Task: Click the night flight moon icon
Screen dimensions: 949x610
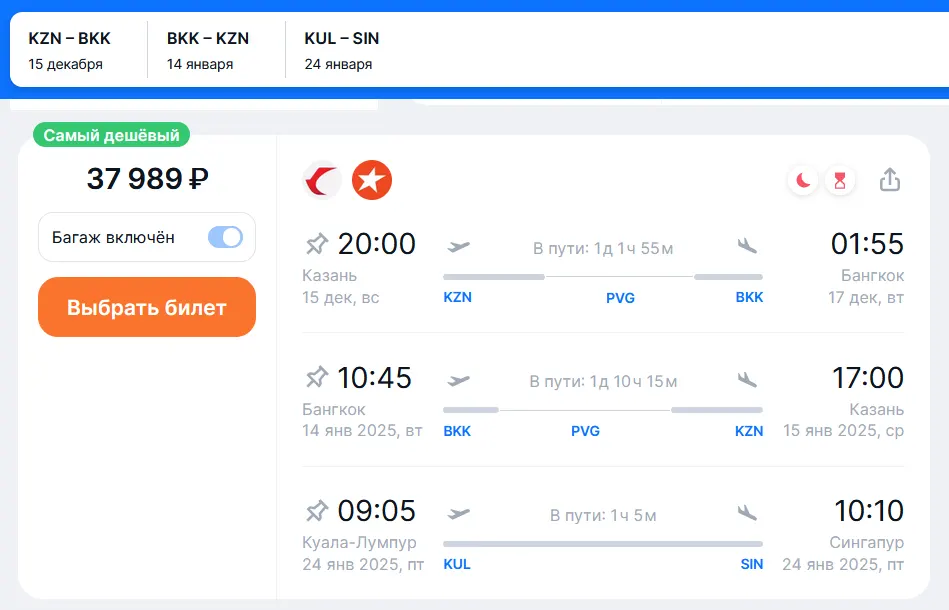Action: click(803, 180)
